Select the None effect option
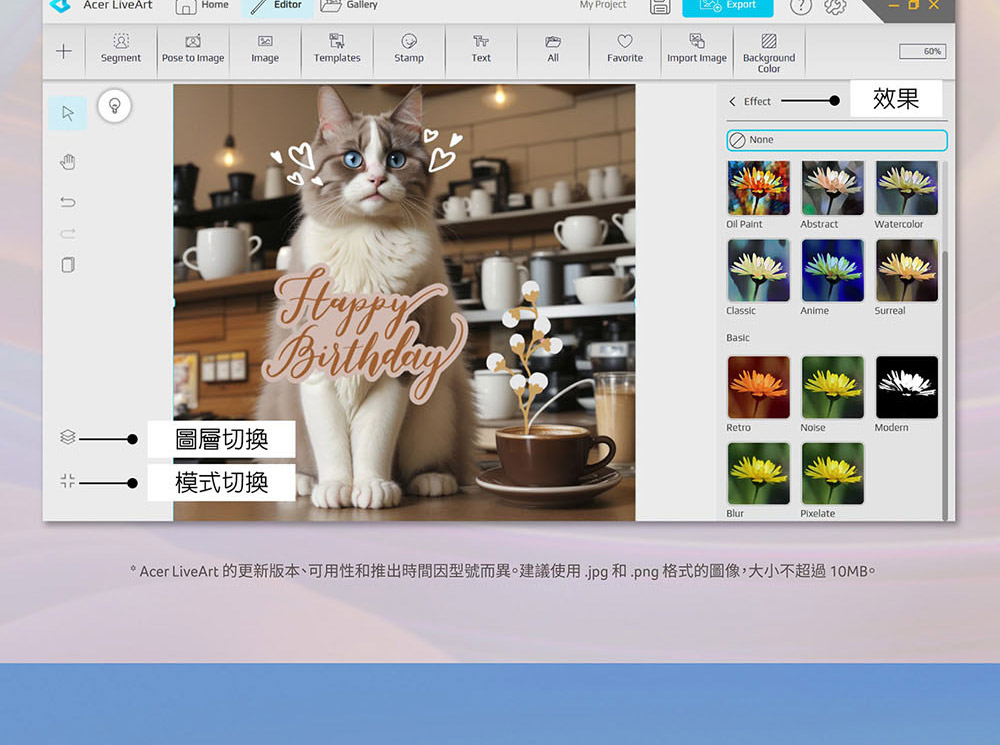Screen dimensions: 1000x745 836,140
